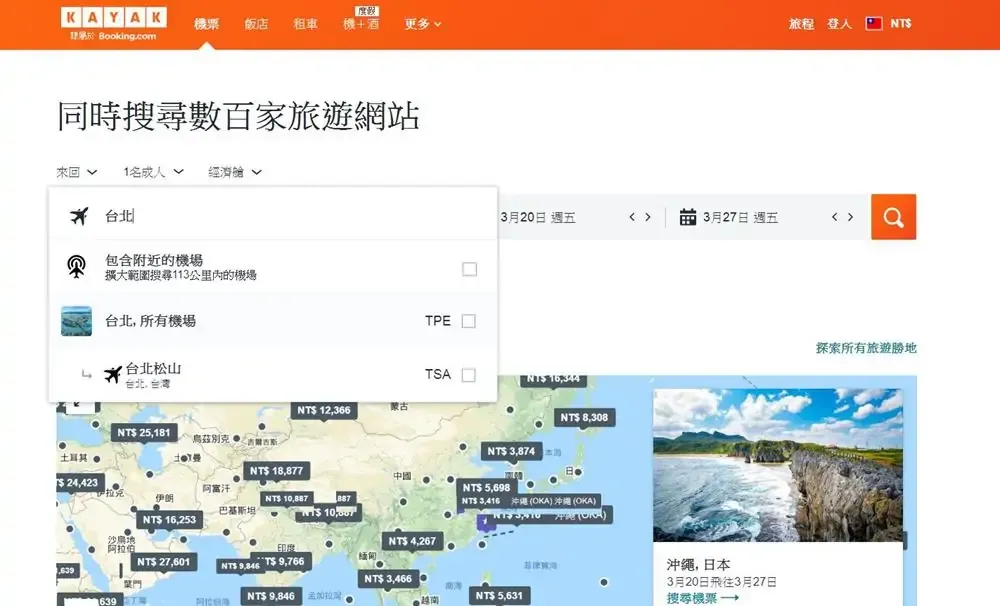Viewport: 1000px width, 606px height.
Task: Go to previous day for 3月27日 return
Action: [x=833, y=217]
